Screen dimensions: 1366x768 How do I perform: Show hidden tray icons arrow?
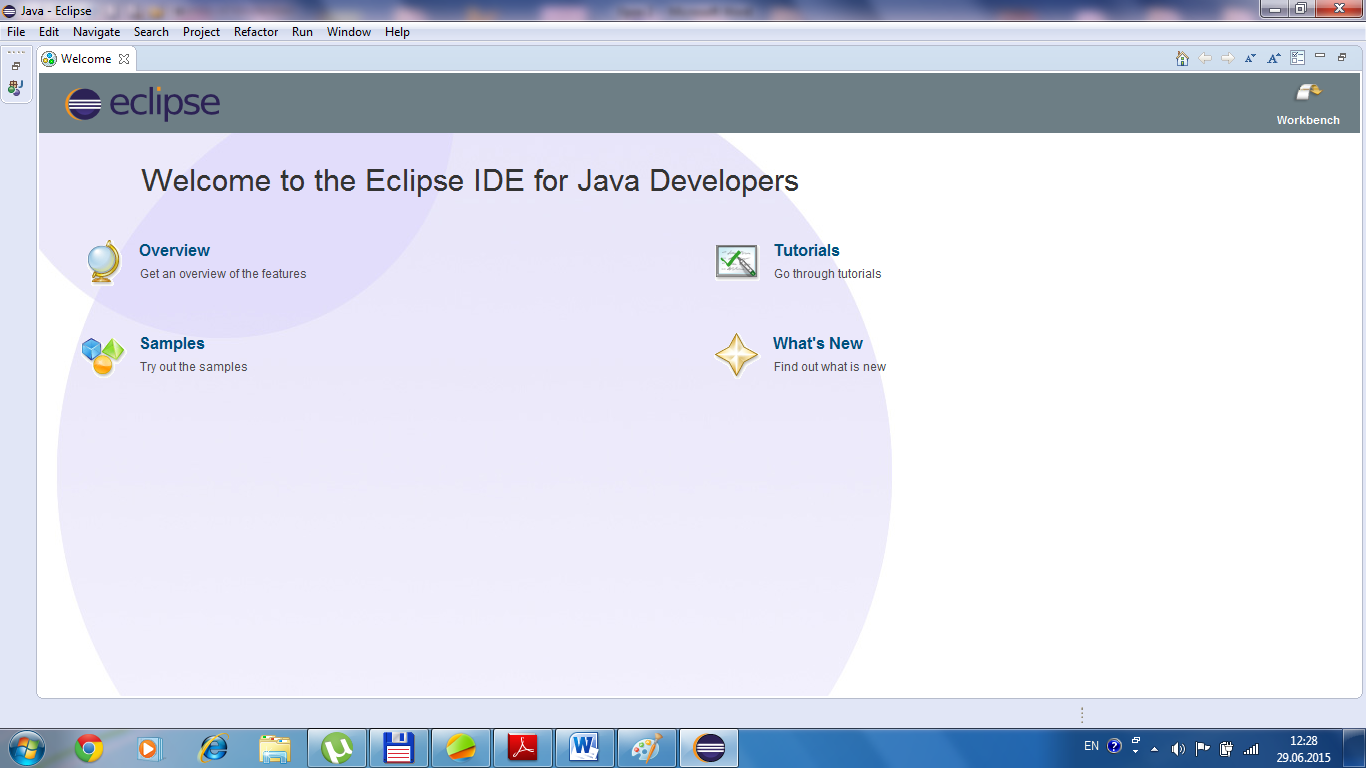tap(1155, 749)
